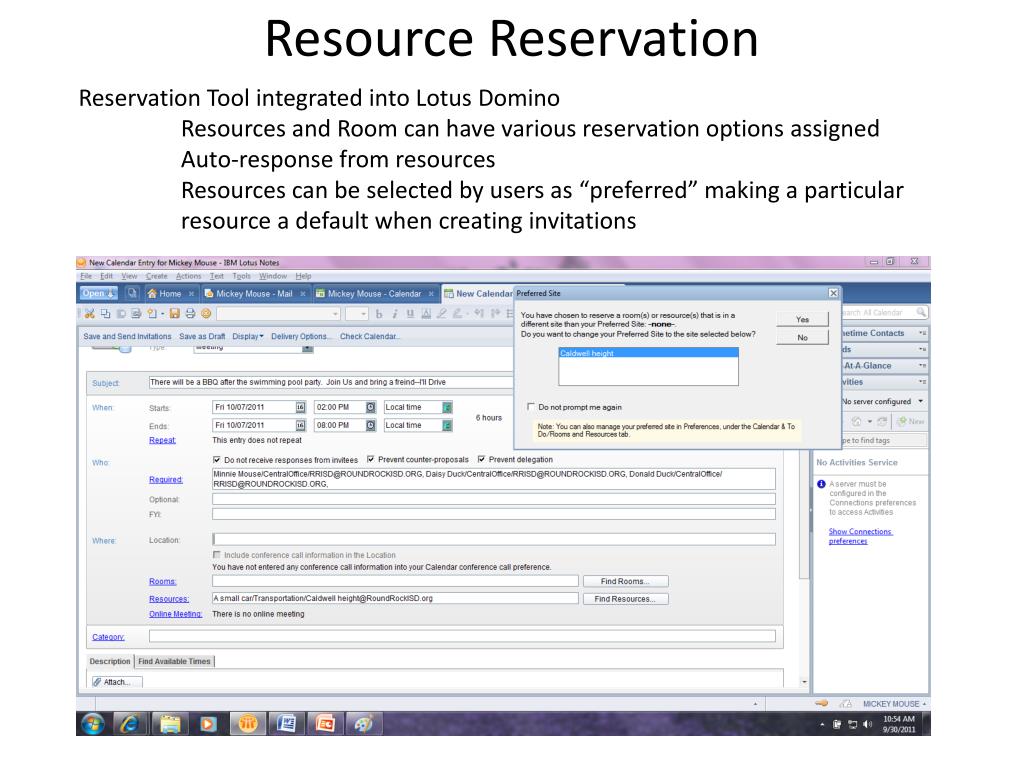Click the tab thumbnails icon beside Open
The width and height of the screenshot is (1024, 768).
pyautogui.click(x=132, y=293)
